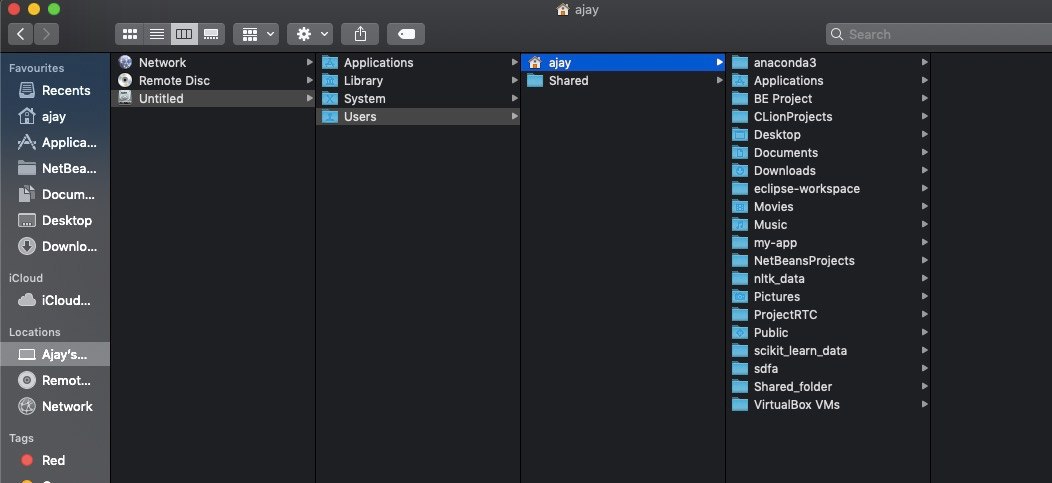Click the Downloads folder icon in ajay column
The width and height of the screenshot is (1052, 483).
click(739, 171)
